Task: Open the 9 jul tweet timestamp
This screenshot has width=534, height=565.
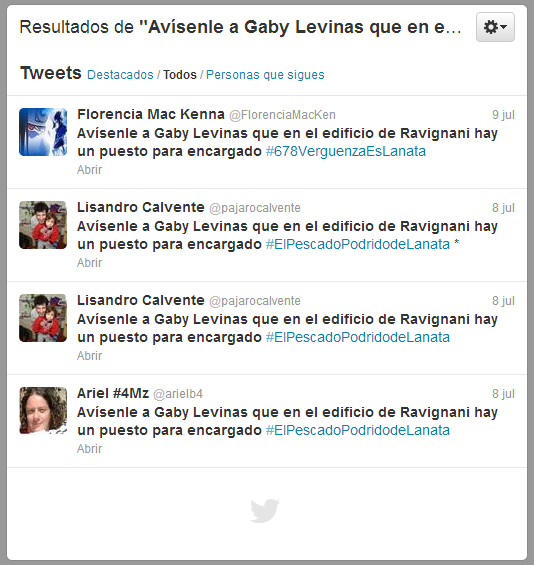Action: pyautogui.click(x=503, y=115)
